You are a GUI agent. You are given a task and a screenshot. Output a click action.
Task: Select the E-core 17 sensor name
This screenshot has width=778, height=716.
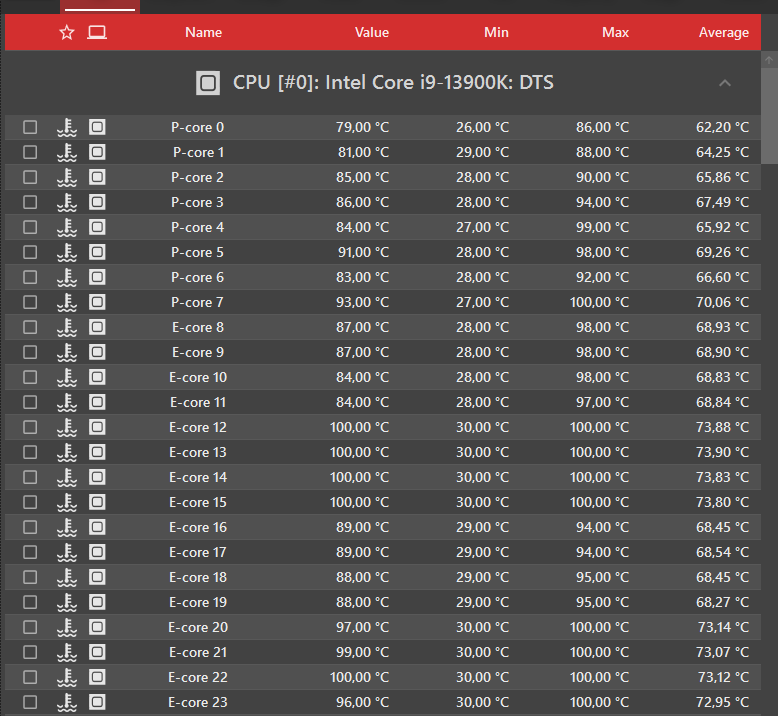tap(197, 552)
